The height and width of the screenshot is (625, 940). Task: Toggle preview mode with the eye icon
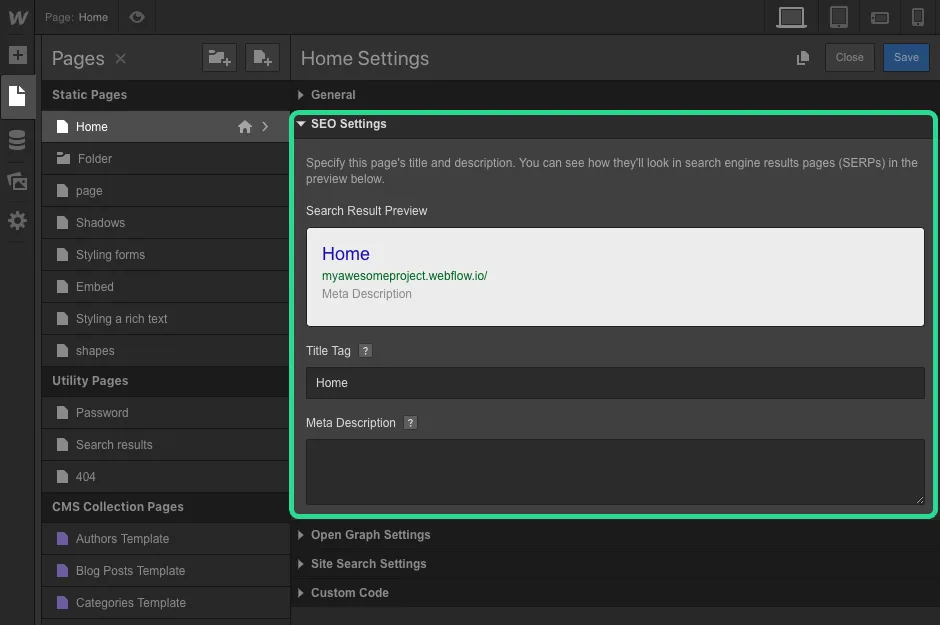[137, 16]
